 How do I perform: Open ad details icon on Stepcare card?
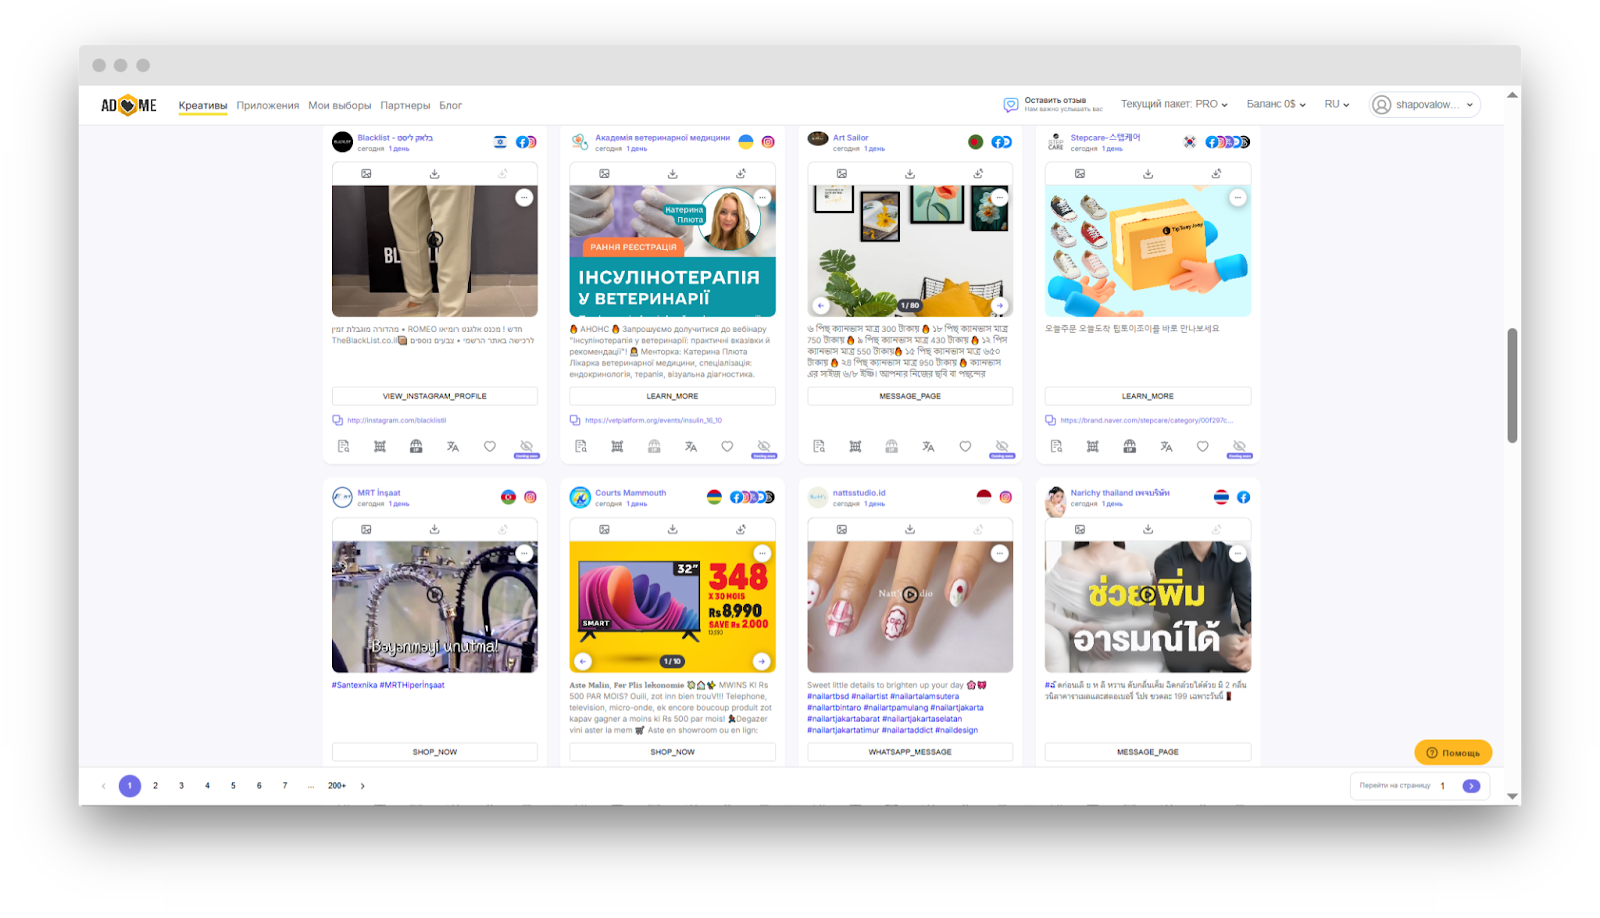click(1056, 447)
